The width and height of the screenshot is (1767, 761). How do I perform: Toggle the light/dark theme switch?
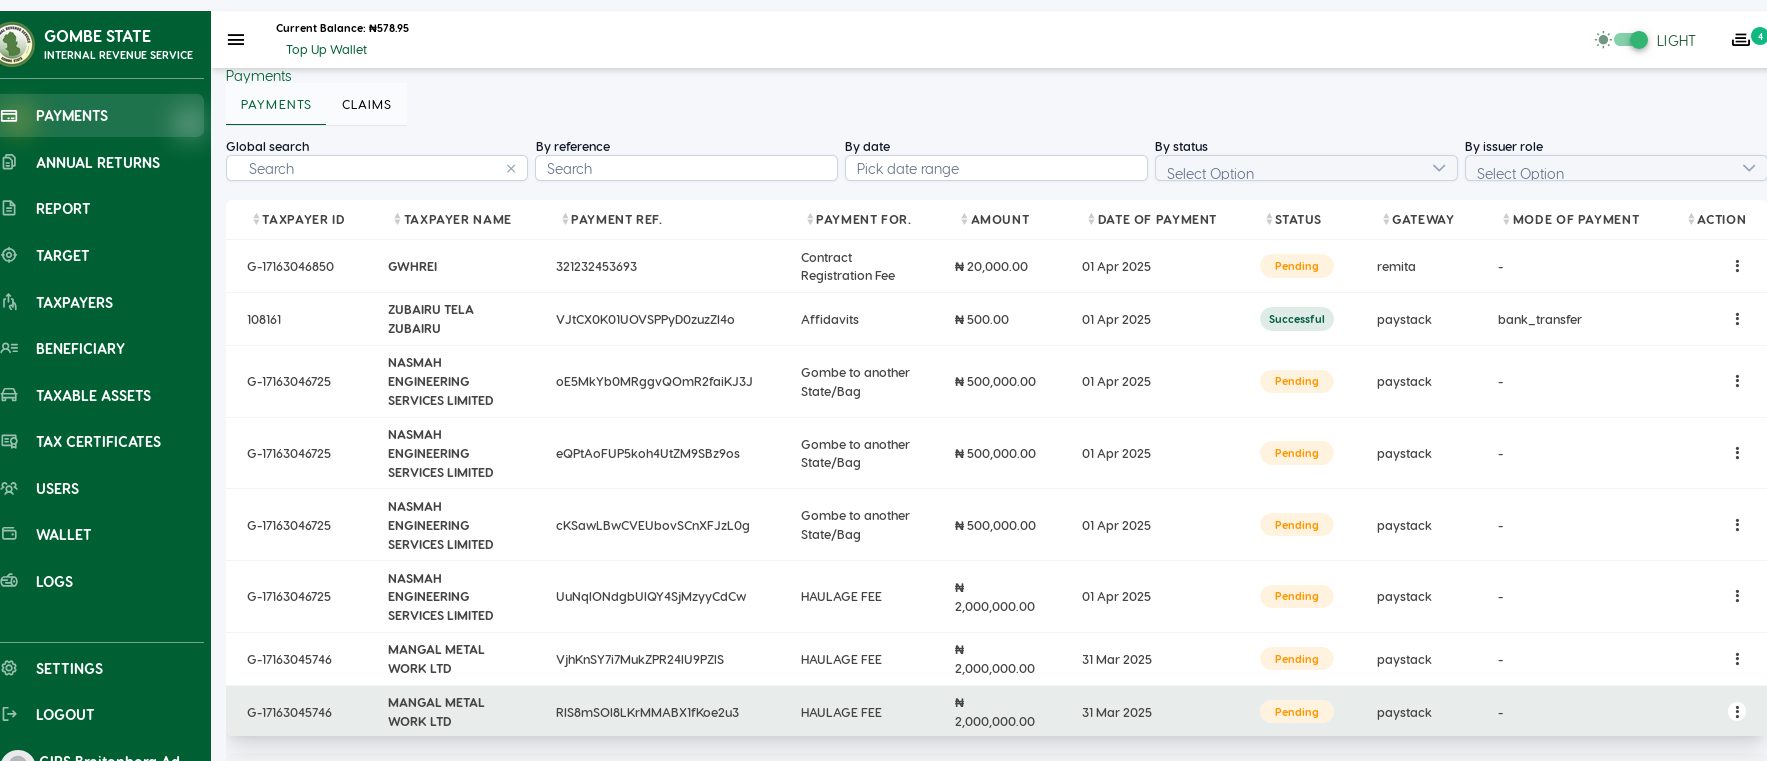click(1631, 40)
